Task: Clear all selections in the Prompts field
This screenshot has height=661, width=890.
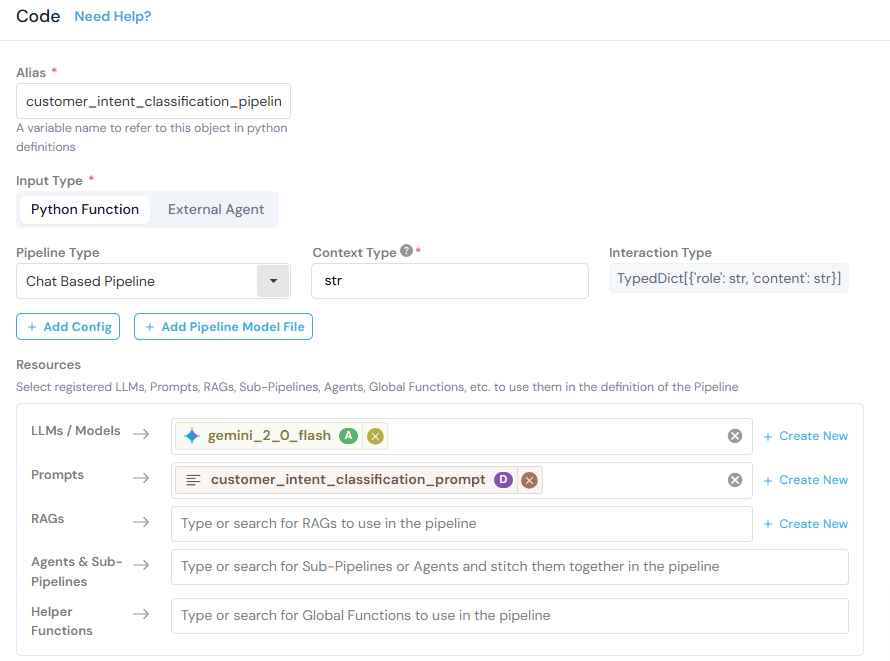Action: click(x=735, y=480)
